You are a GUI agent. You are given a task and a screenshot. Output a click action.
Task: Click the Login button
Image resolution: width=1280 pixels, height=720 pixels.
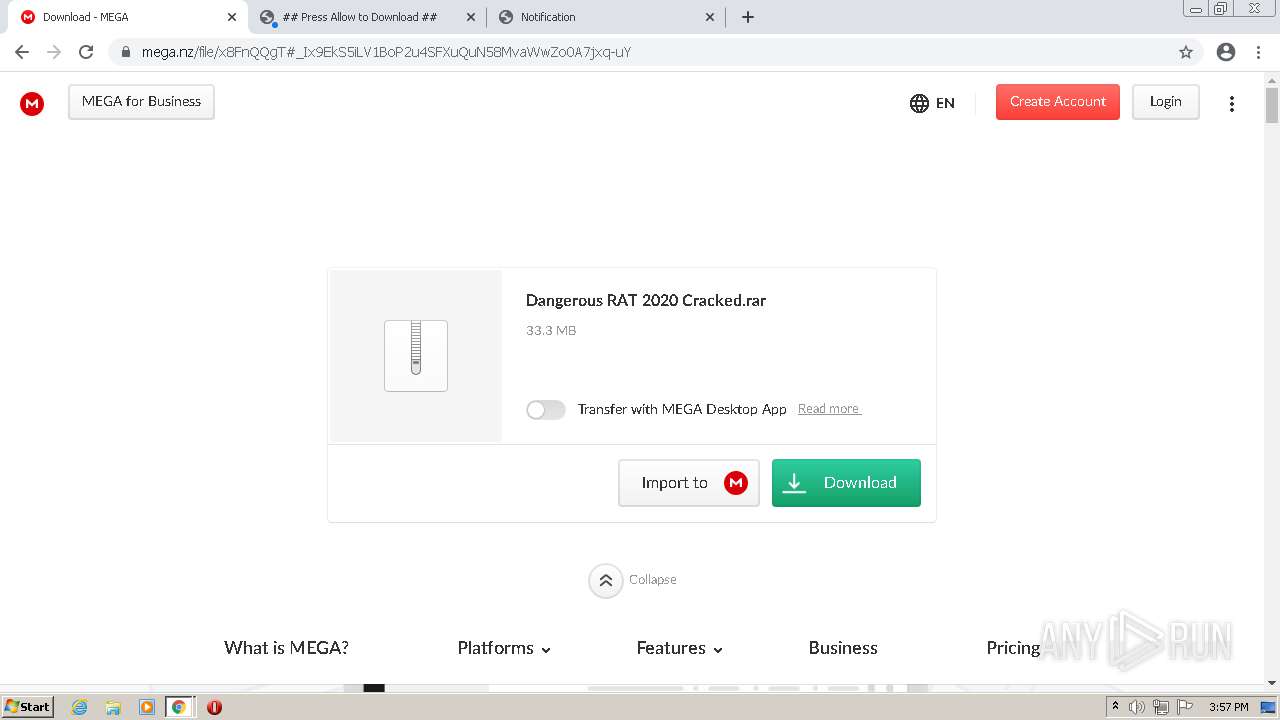[x=1166, y=102]
